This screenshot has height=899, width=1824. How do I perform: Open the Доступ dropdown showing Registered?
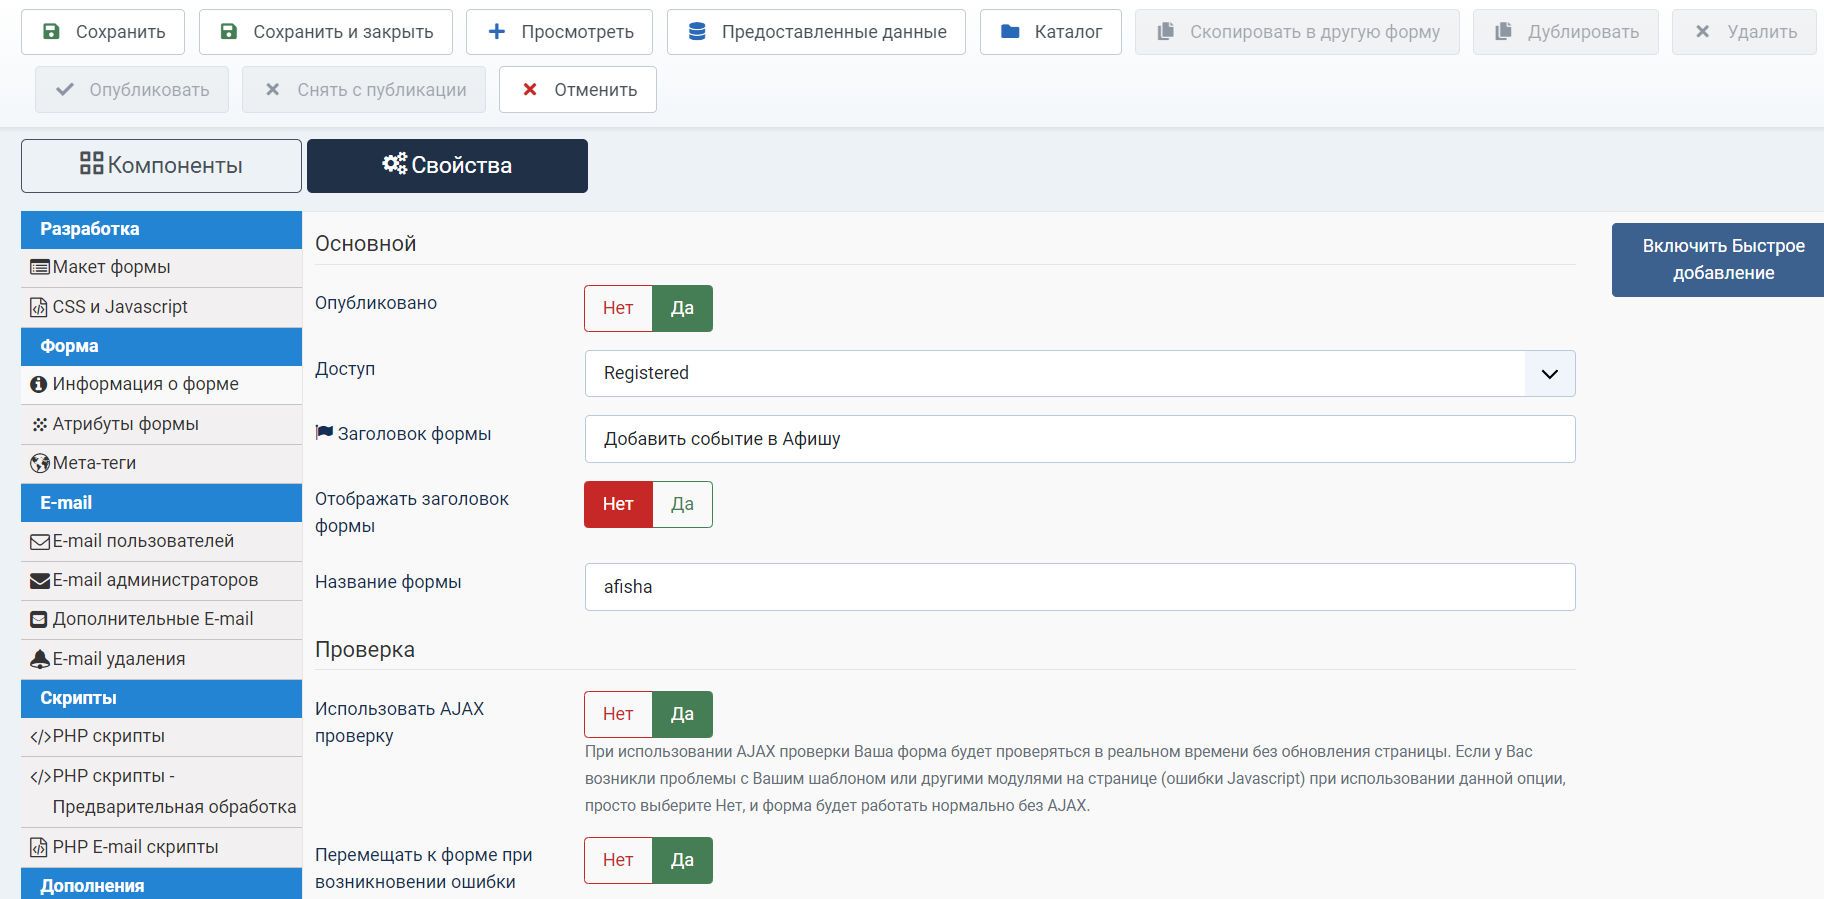1055,373
